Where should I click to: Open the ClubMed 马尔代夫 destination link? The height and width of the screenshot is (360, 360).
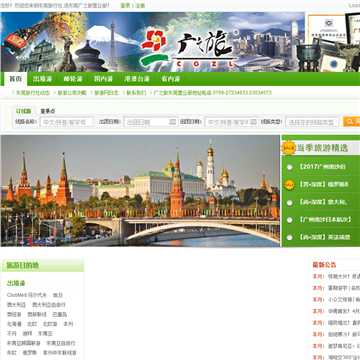27,295
